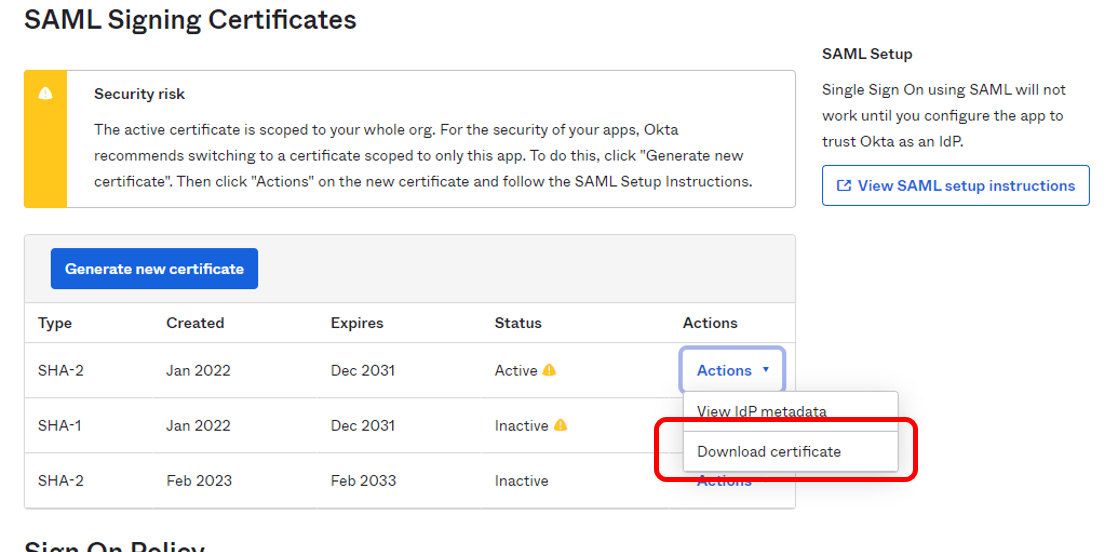The height and width of the screenshot is (552, 1107).
Task: Click Security risk heading text
Action: 140,94
